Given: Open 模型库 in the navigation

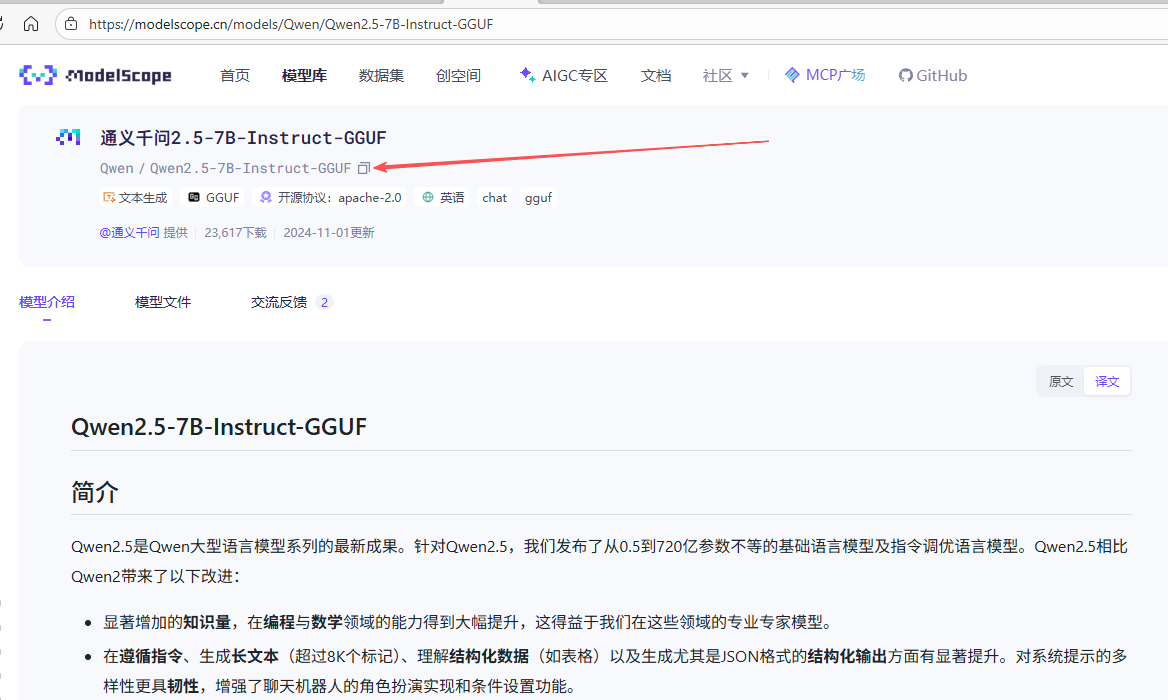Looking at the screenshot, I should point(304,75).
